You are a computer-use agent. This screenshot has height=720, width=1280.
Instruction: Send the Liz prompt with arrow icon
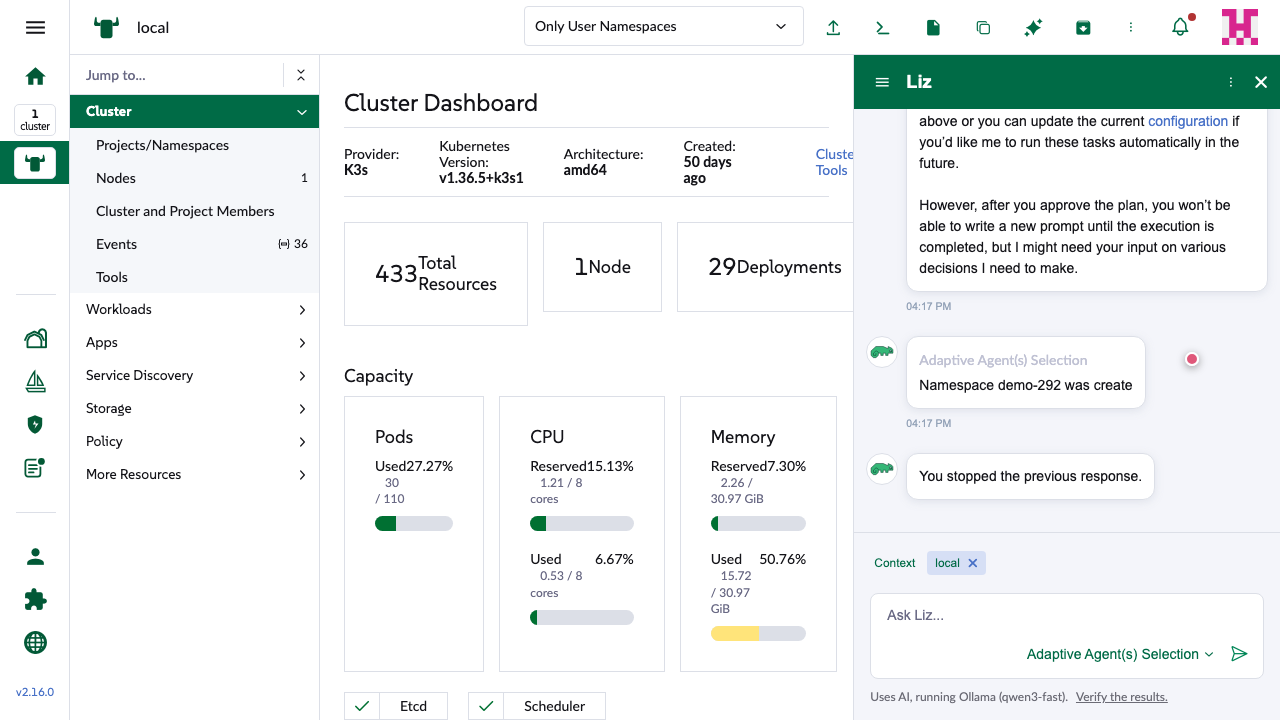pyautogui.click(x=1239, y=654)
